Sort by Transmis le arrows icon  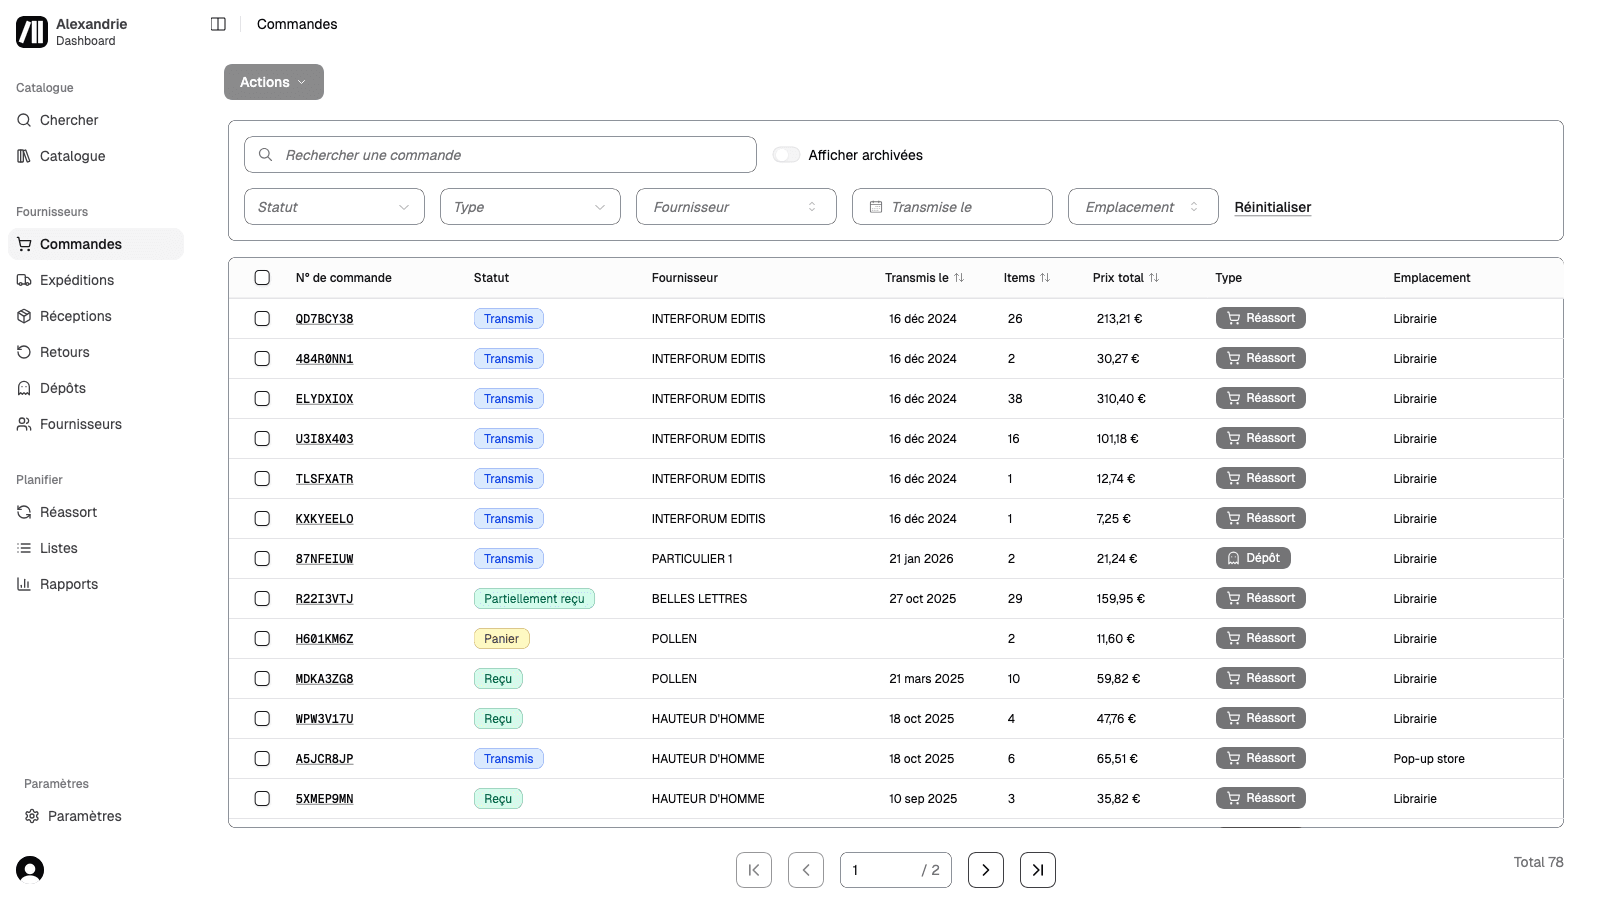pos(959,278)
